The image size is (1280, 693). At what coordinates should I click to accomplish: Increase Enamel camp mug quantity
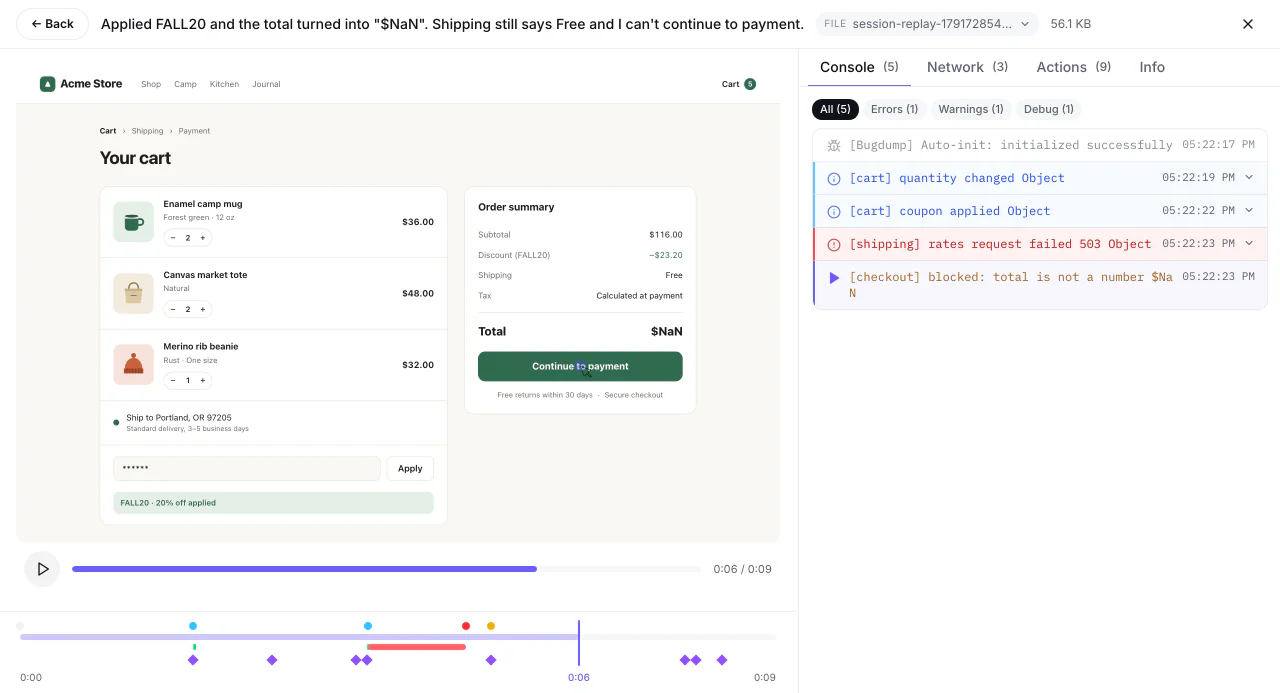point(203,238)
